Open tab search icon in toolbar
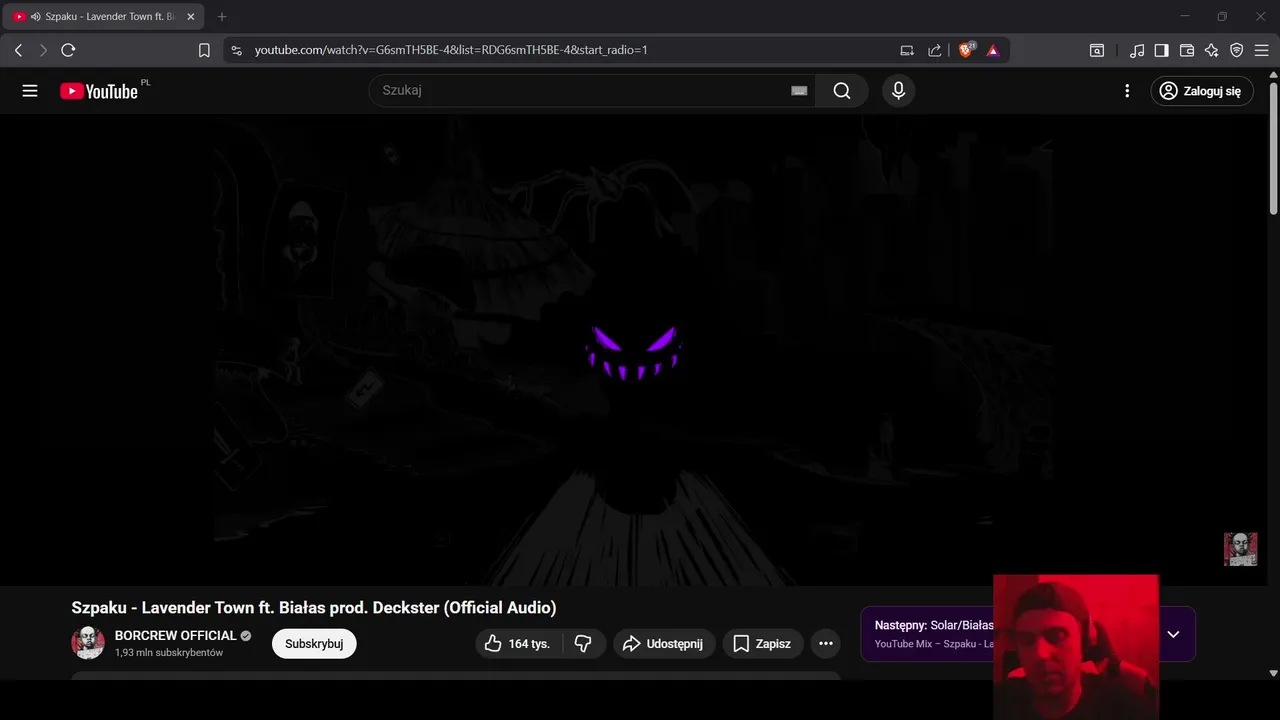 [x=1097, y=50]
